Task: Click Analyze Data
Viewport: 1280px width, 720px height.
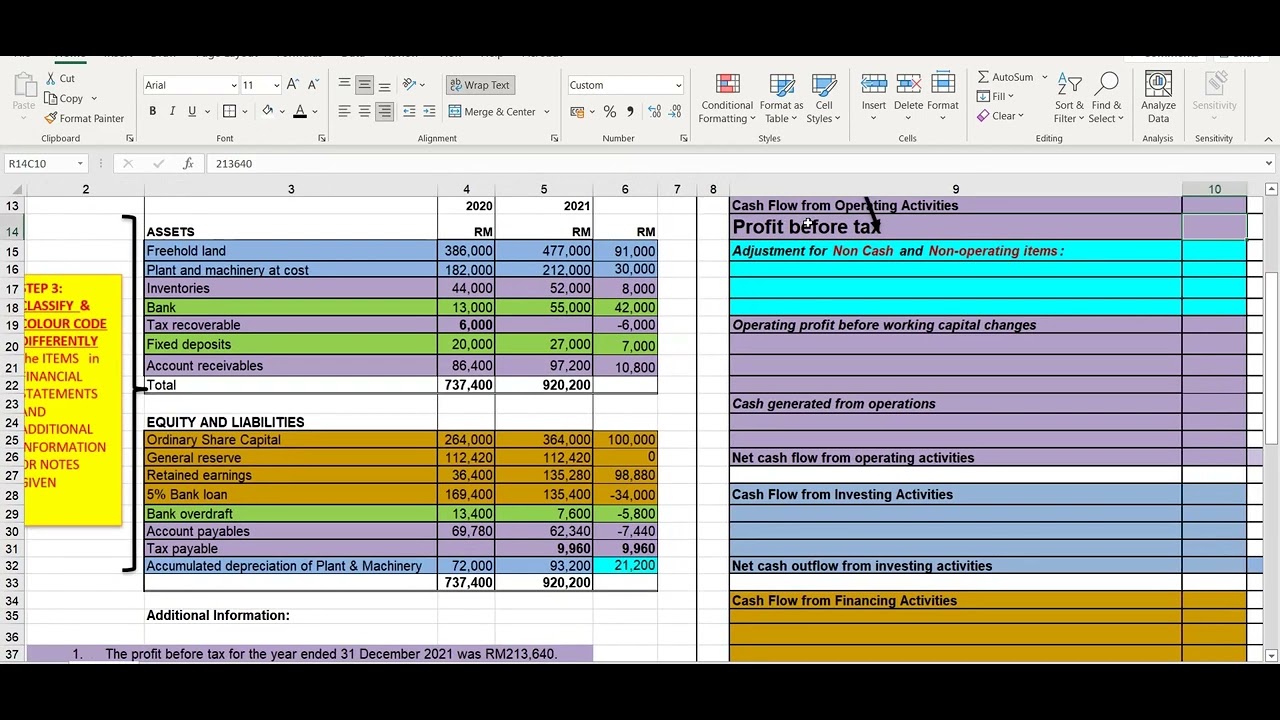Action: point(1158,98)
